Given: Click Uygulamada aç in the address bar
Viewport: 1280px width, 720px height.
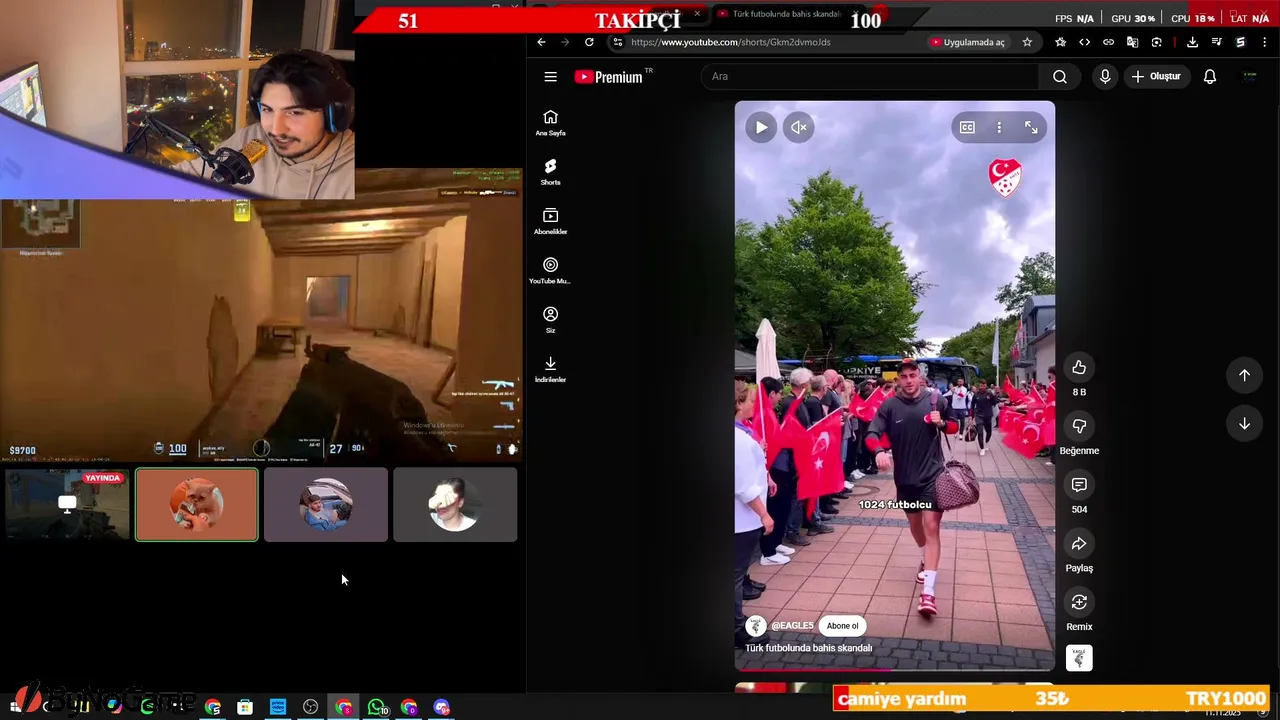Looking at the screenshot, I should [x=967, y=42].
